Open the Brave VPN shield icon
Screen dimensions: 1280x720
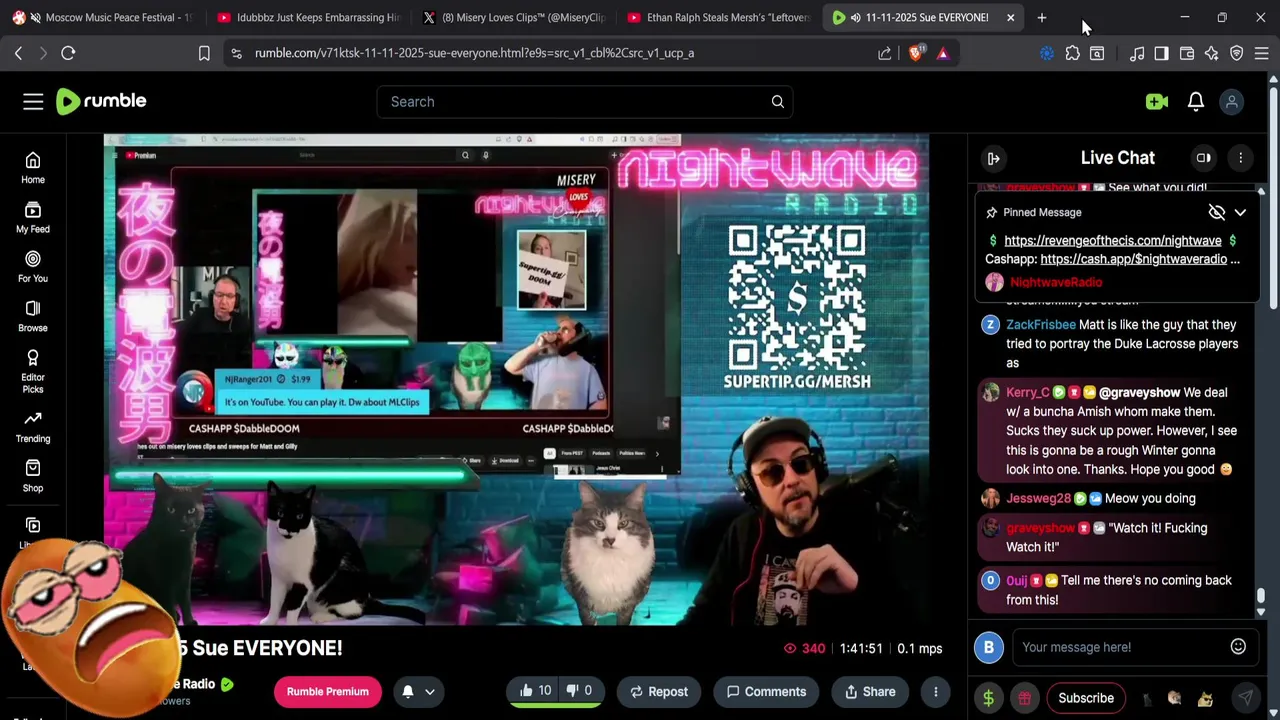coord(1237,53)
